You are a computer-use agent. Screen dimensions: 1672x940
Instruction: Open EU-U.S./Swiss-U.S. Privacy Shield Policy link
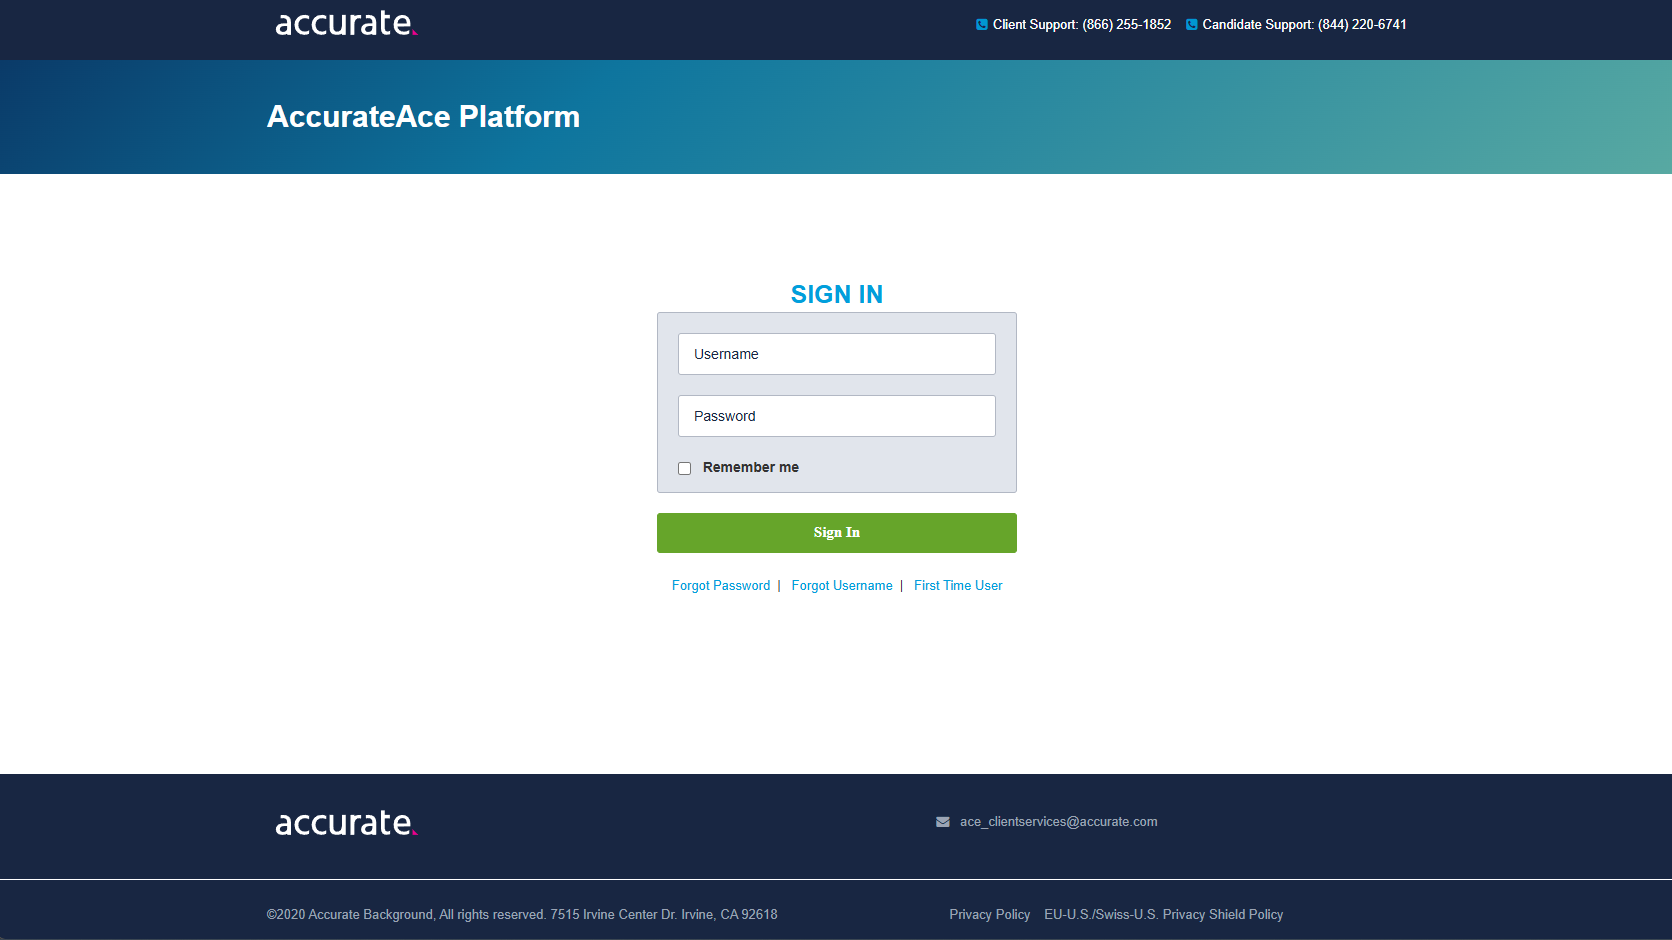pos(1164,915)
